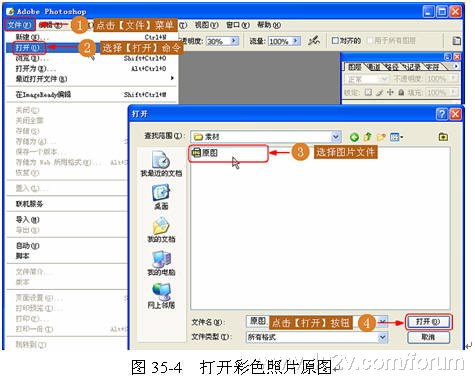Toggle lock image pixels brush icon
The width and height of the screenshot is (475, 379).
(379, 92)
